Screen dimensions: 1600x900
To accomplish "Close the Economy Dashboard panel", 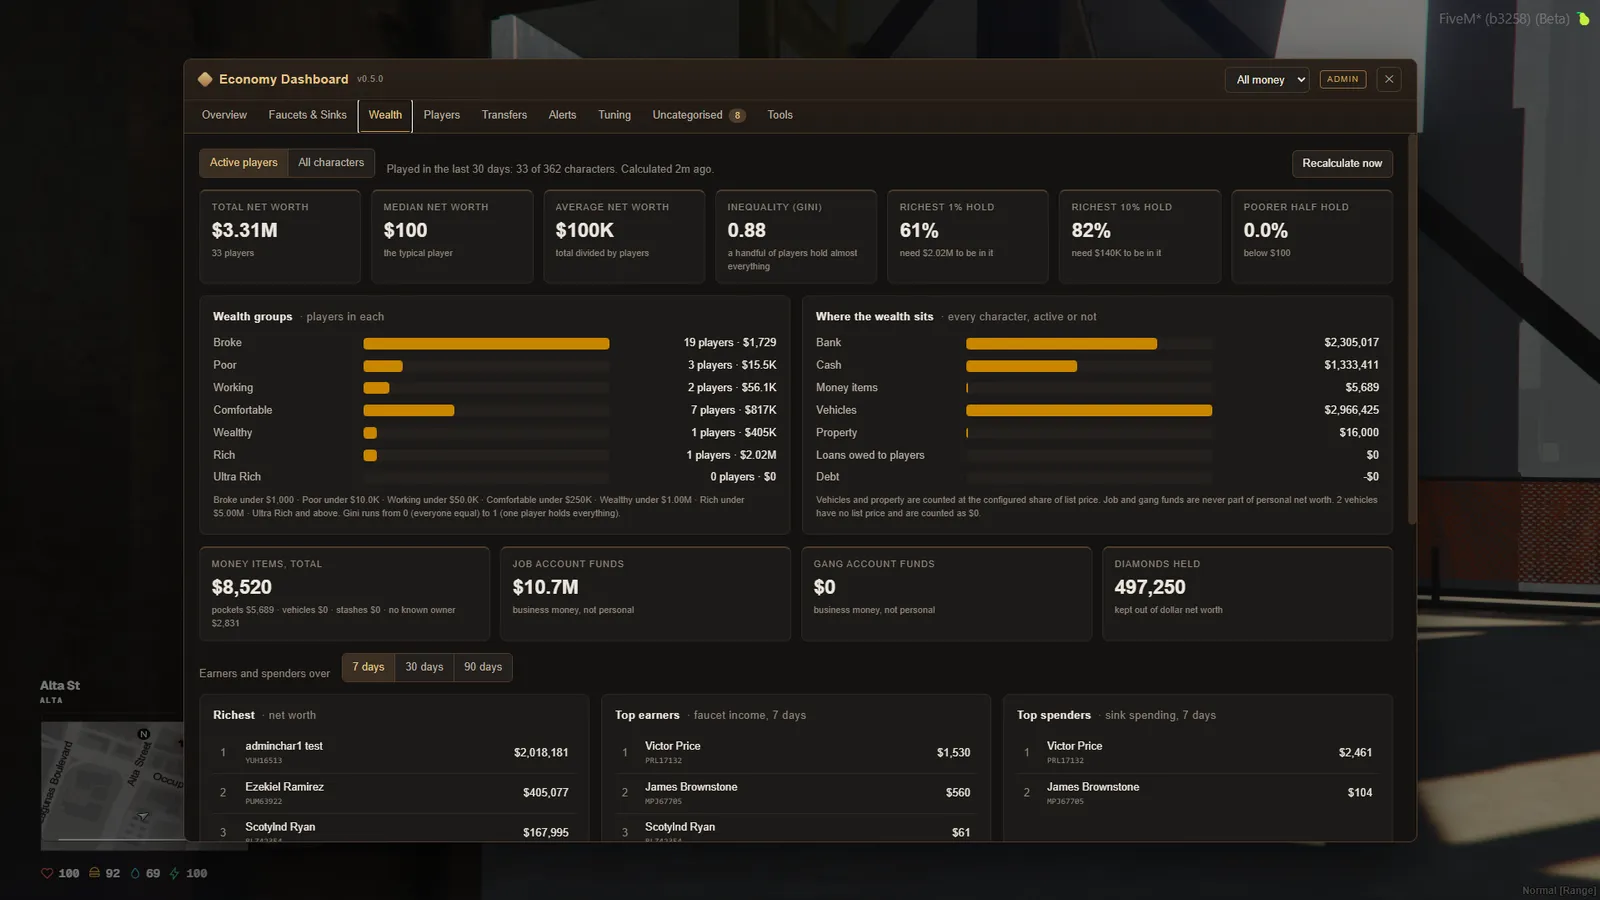I will pyautogui.click(x=1389, y=79).
